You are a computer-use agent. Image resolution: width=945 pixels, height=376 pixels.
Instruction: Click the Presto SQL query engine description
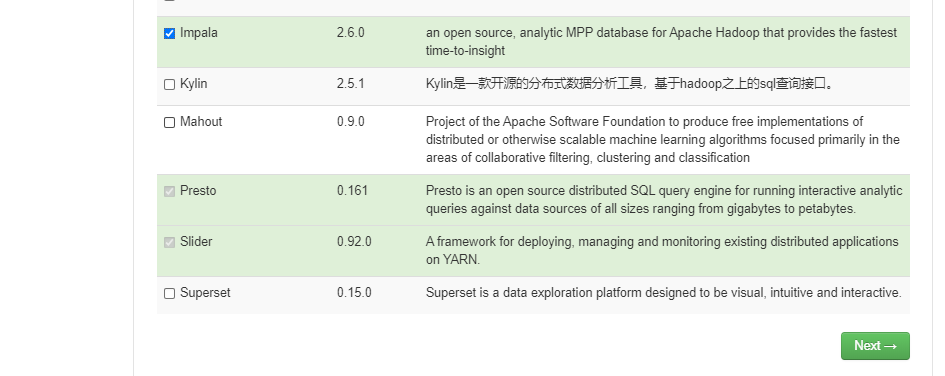coord(664,200)
